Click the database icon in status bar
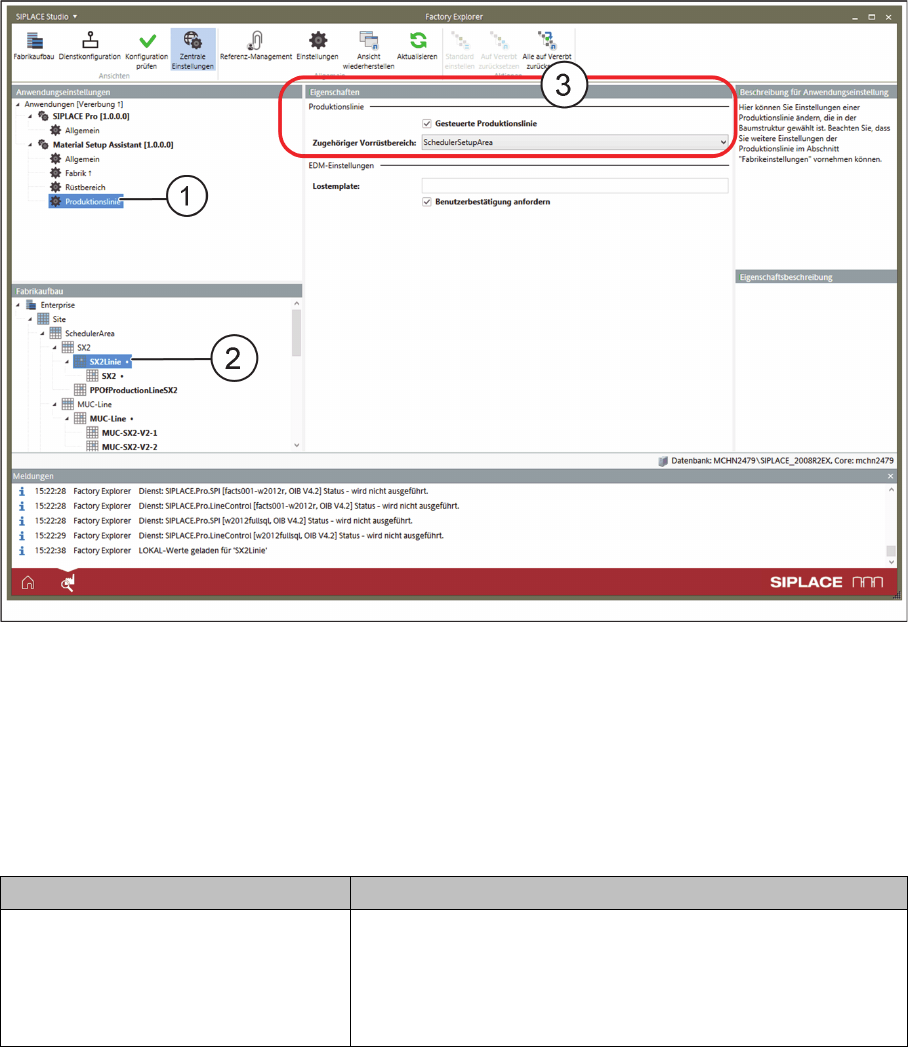Viewport: 908px width, 1047px height. click(663, 461)
